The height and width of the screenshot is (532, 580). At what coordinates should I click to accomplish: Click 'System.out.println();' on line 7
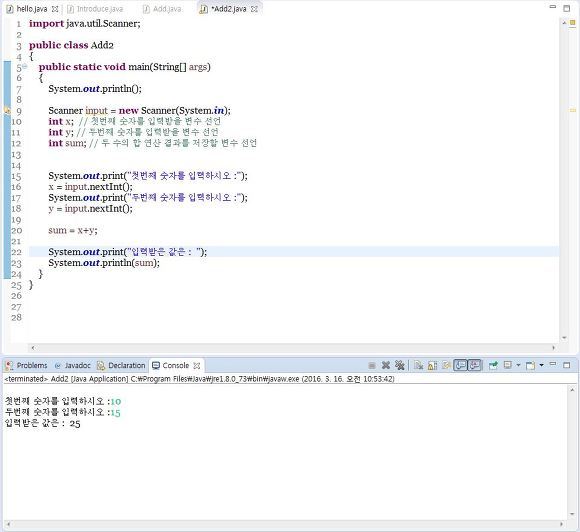pyautogui.click(x=95, y=89)
